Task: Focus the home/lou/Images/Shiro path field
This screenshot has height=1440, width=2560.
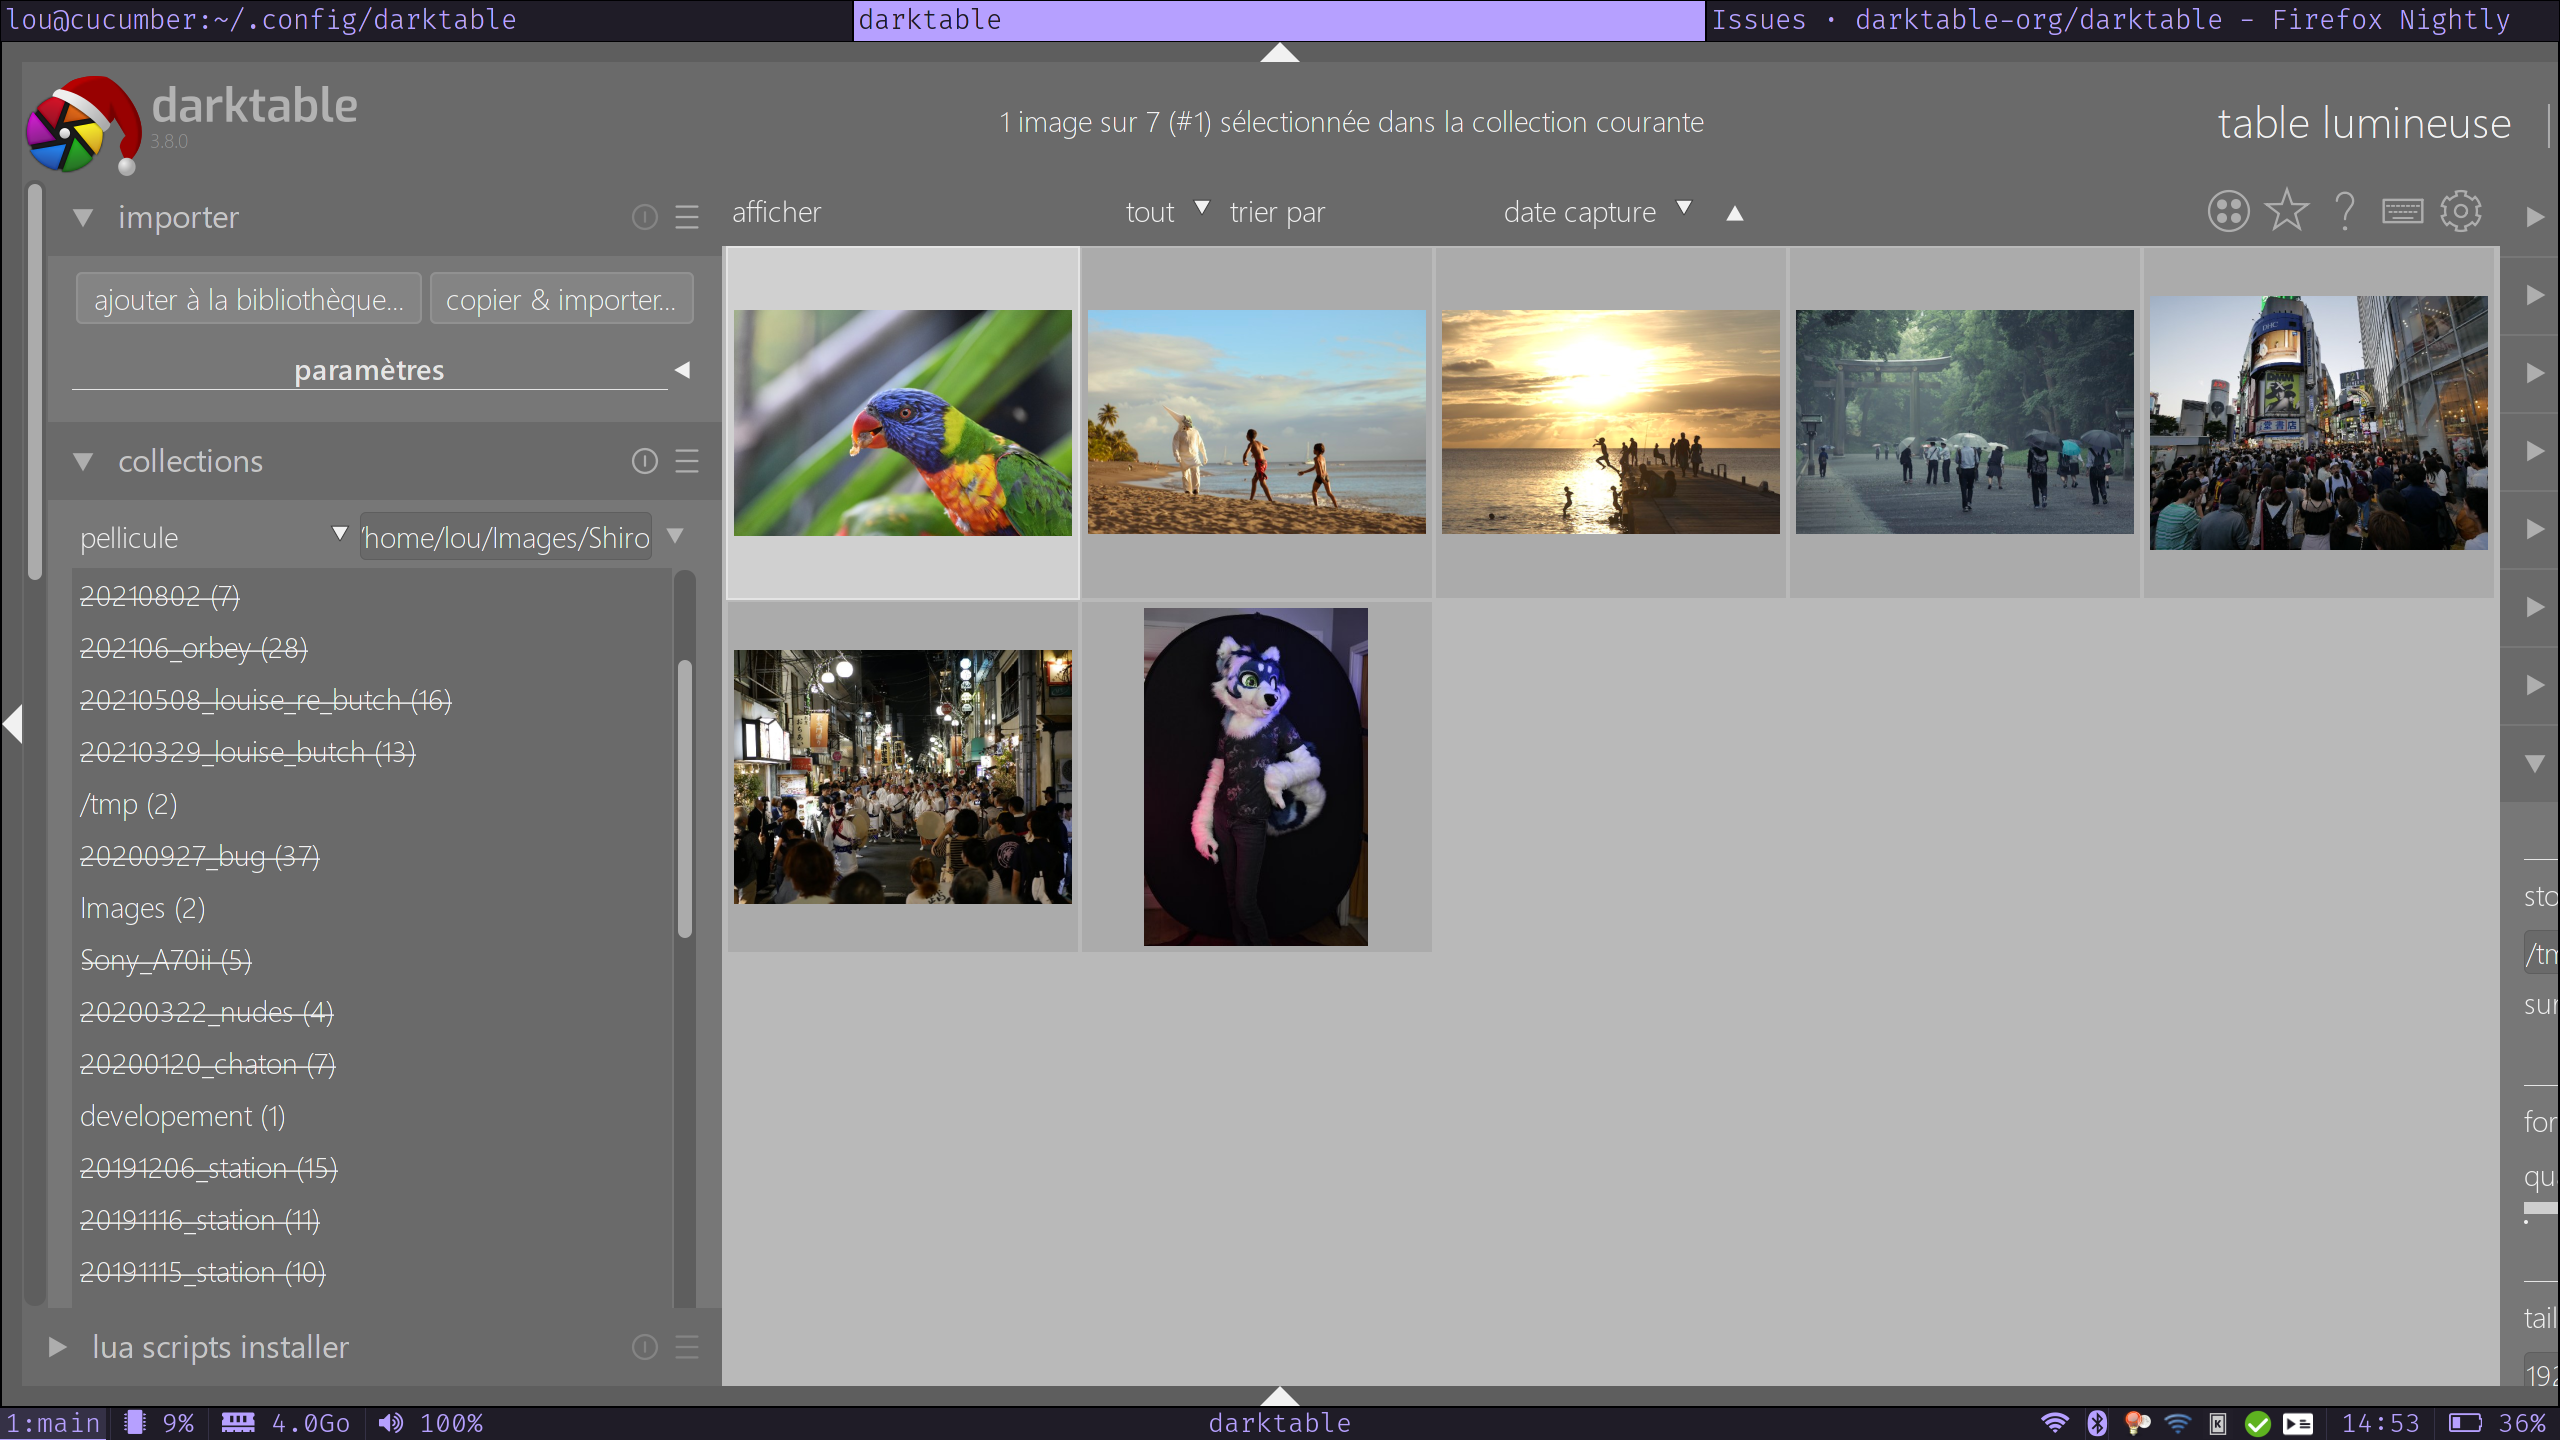Action: click(x=506, y=537)
